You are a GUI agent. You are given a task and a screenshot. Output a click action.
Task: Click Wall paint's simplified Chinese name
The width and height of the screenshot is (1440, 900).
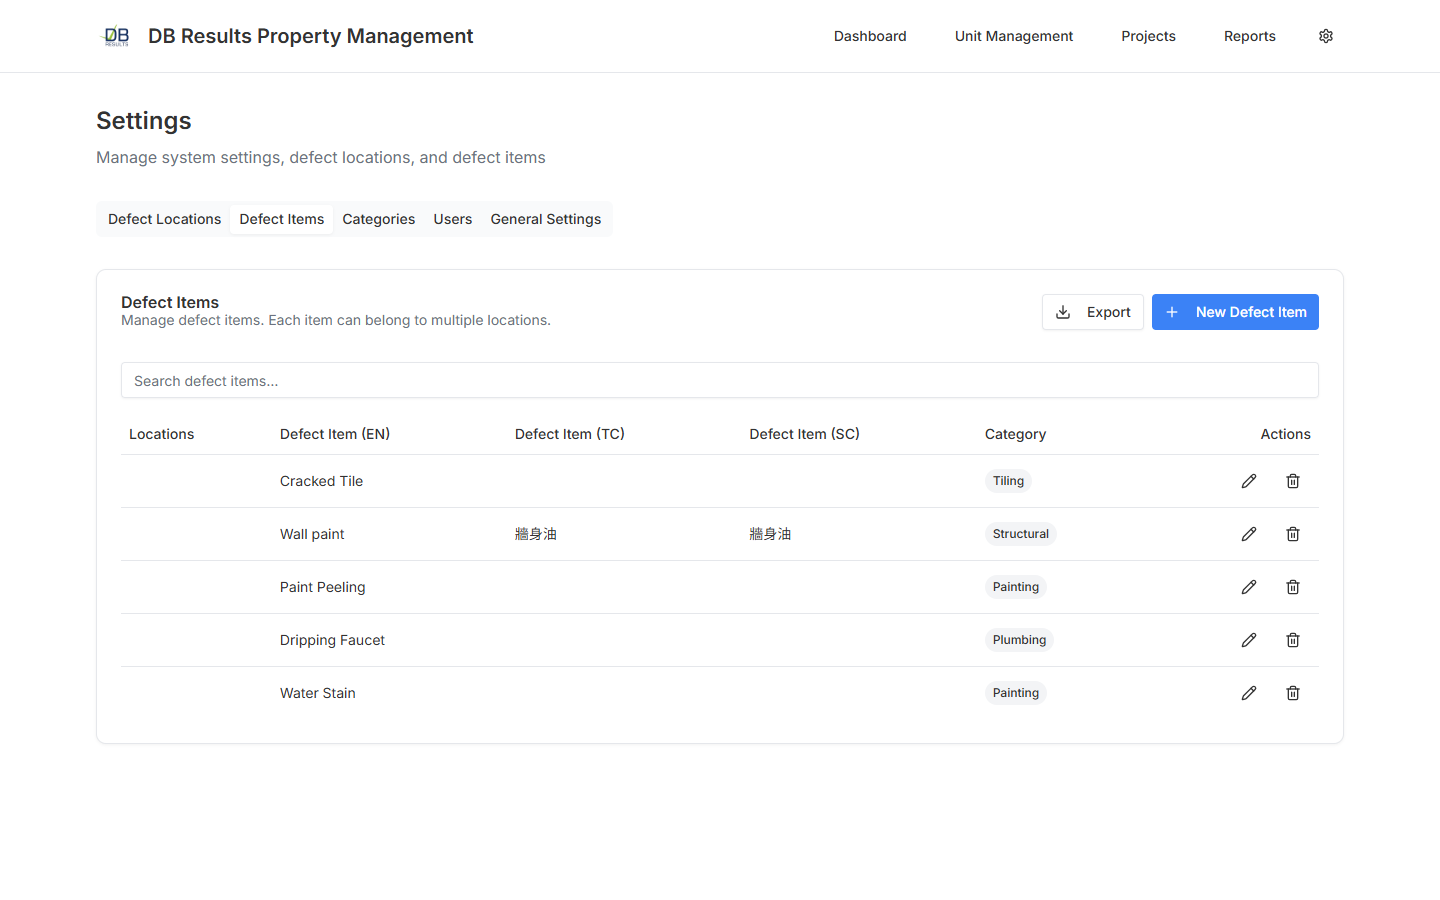click(770, 534)
